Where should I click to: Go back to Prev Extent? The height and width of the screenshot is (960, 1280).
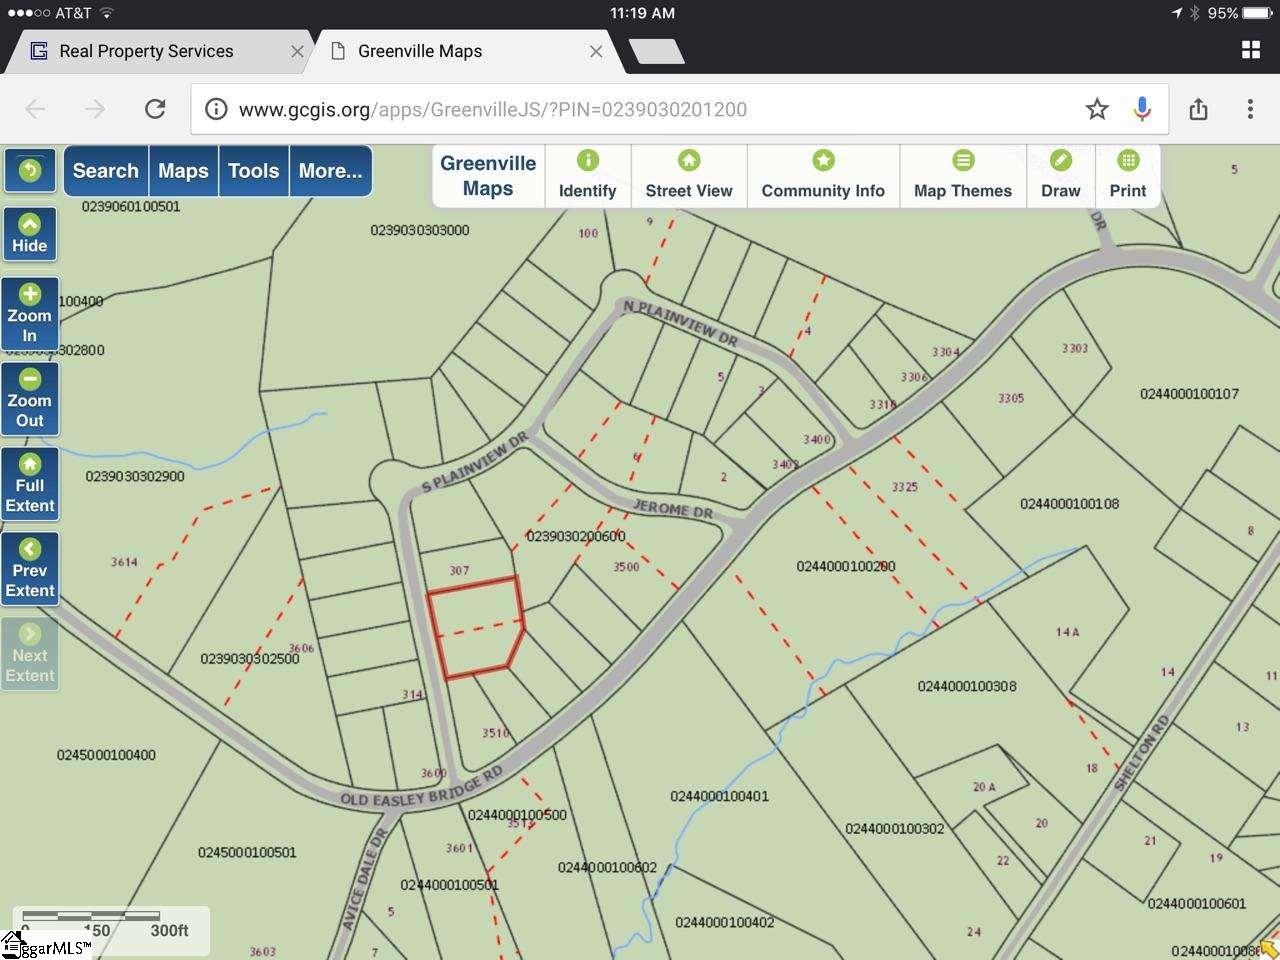point(30,569)
